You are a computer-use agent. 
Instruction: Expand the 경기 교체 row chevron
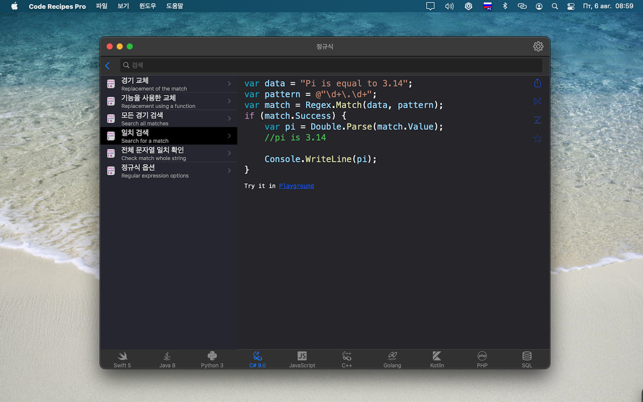229,84
